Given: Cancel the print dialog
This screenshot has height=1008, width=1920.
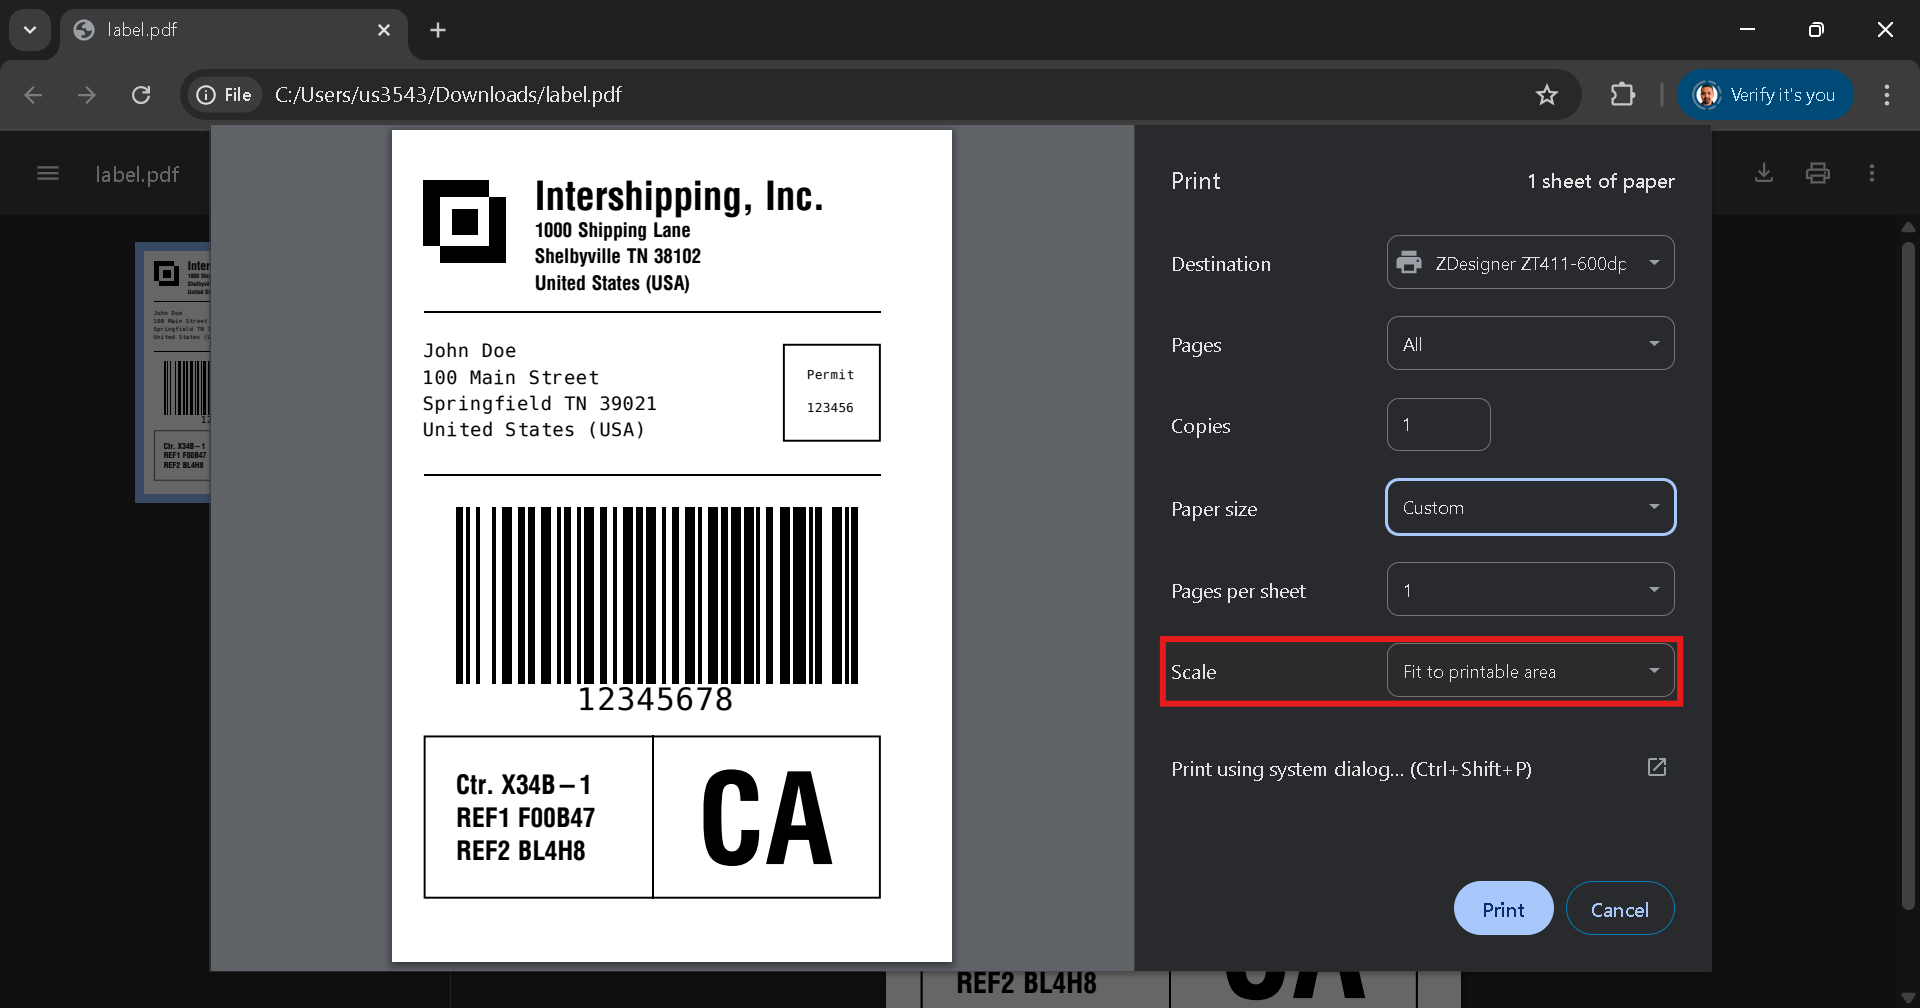Looking at the screenshot, I should (1619, 909).
